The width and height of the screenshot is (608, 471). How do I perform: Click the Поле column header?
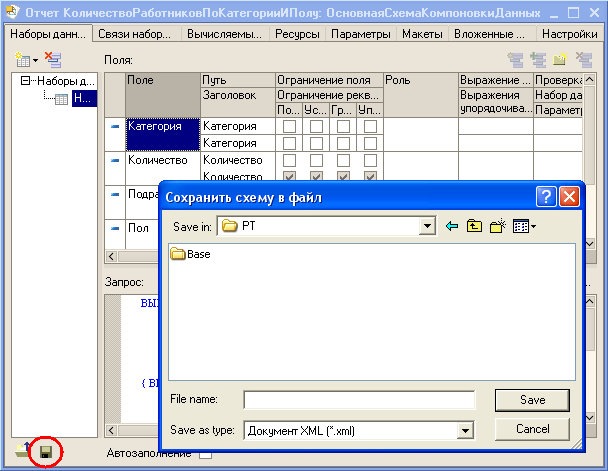[x=163, y=95]
